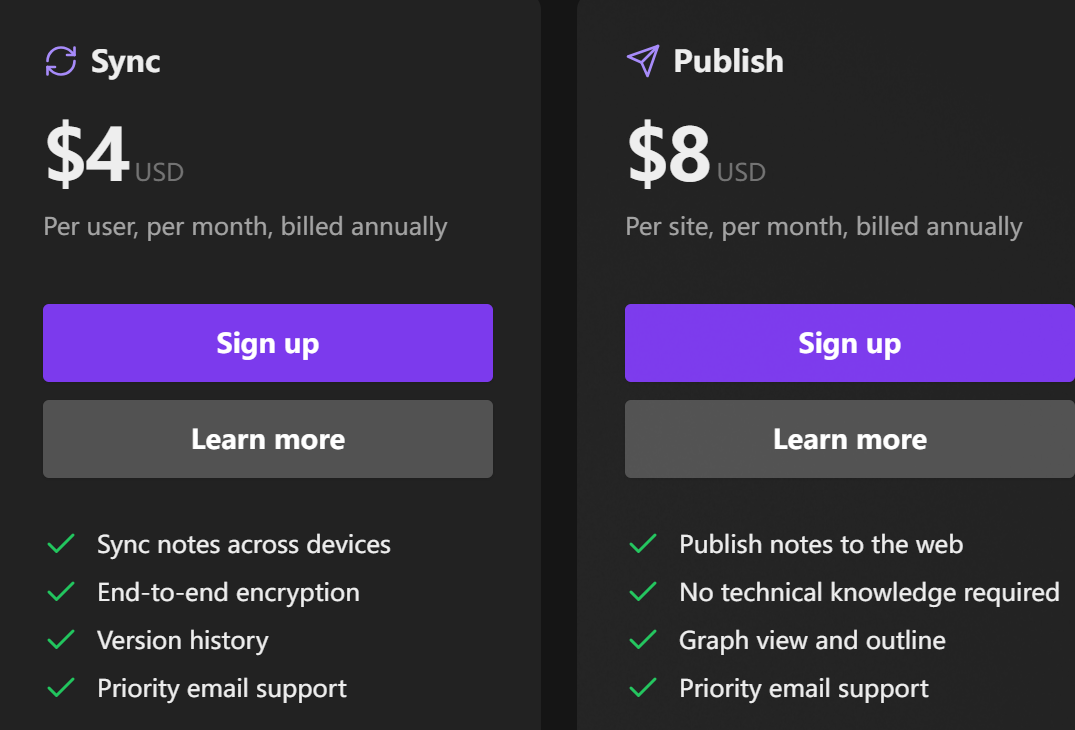Screen dimensions: 1075x730
Task: Open Learn more for the Publish plan
Action: coord(849,439)
